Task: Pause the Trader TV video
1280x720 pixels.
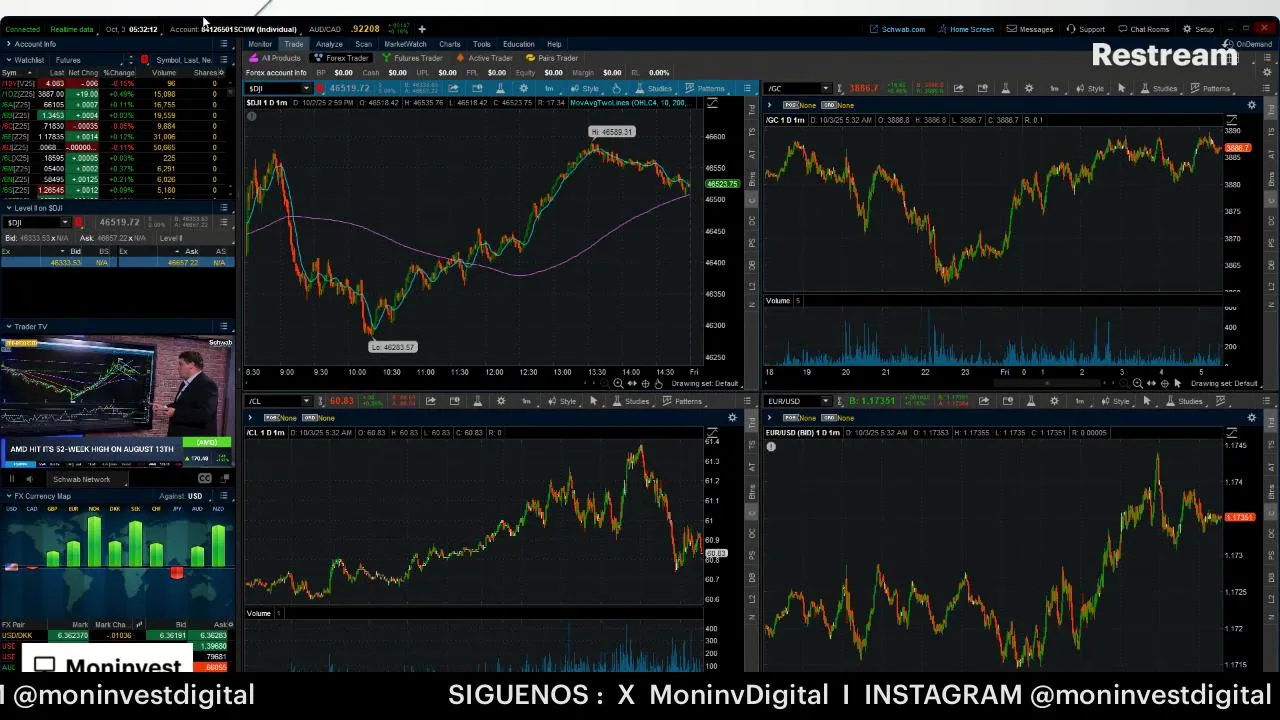Action: 12,479
